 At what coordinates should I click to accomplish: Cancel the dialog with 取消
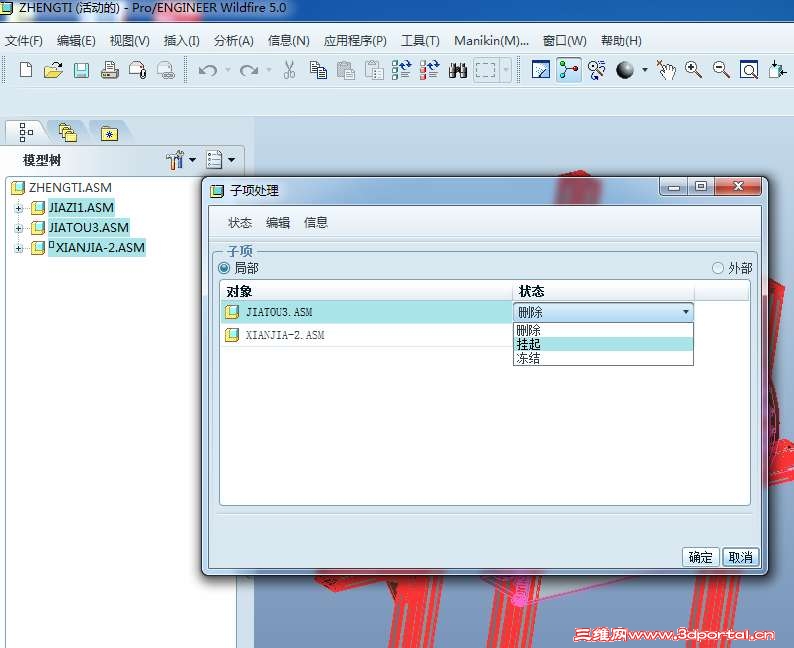pos(740,557)
